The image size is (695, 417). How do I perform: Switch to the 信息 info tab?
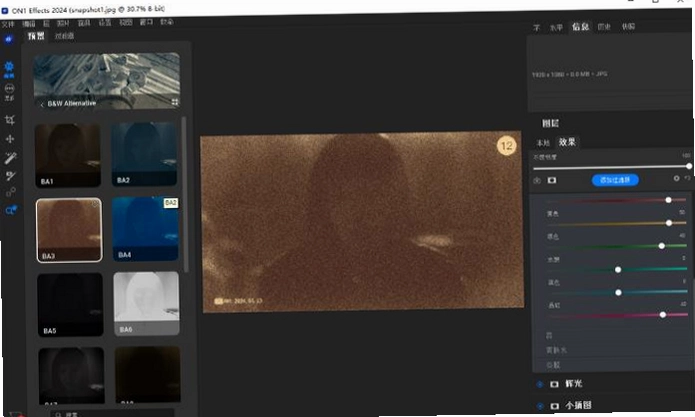tap(580, 27)
